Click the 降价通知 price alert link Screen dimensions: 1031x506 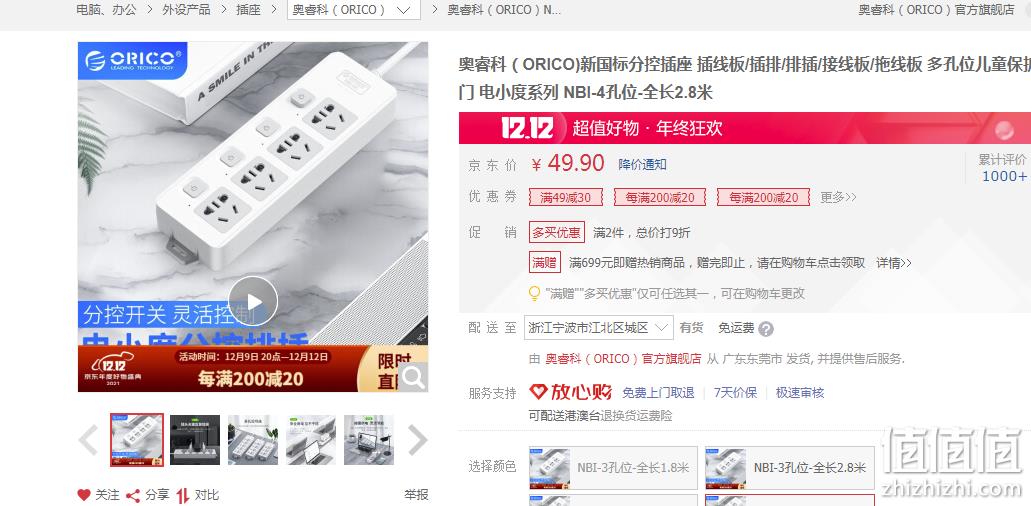click(642, 164)
